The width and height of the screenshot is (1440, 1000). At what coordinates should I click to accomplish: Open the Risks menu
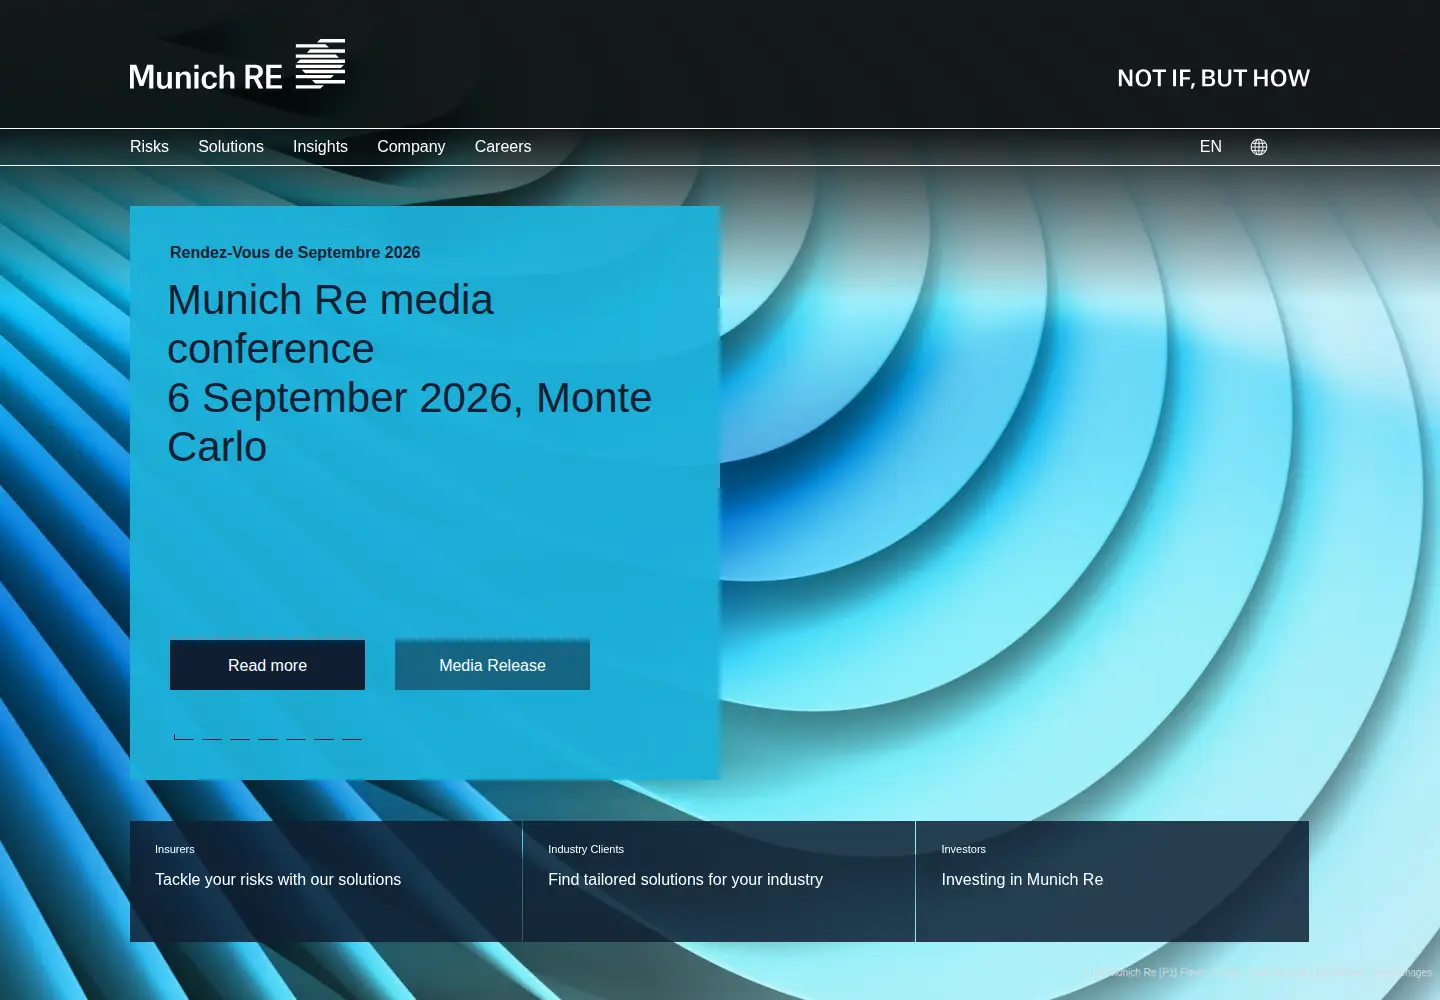click(149, 147)
